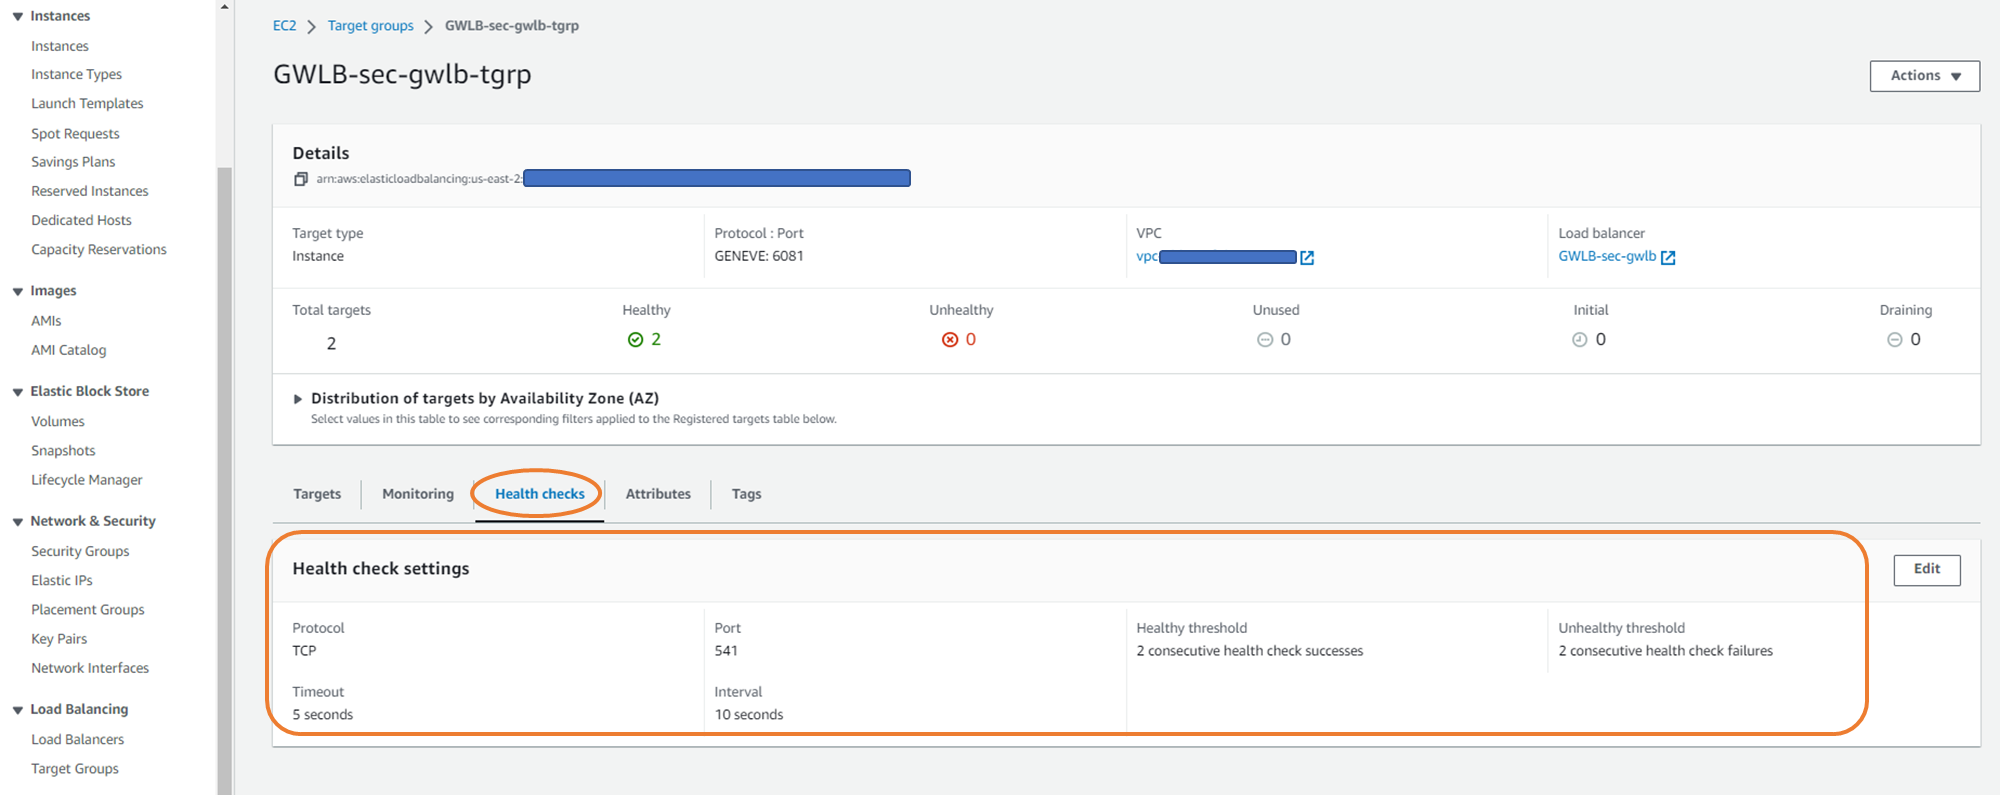2000x795 pixels.
Task: Collapse the Images sidebar section
Action: 18,292
